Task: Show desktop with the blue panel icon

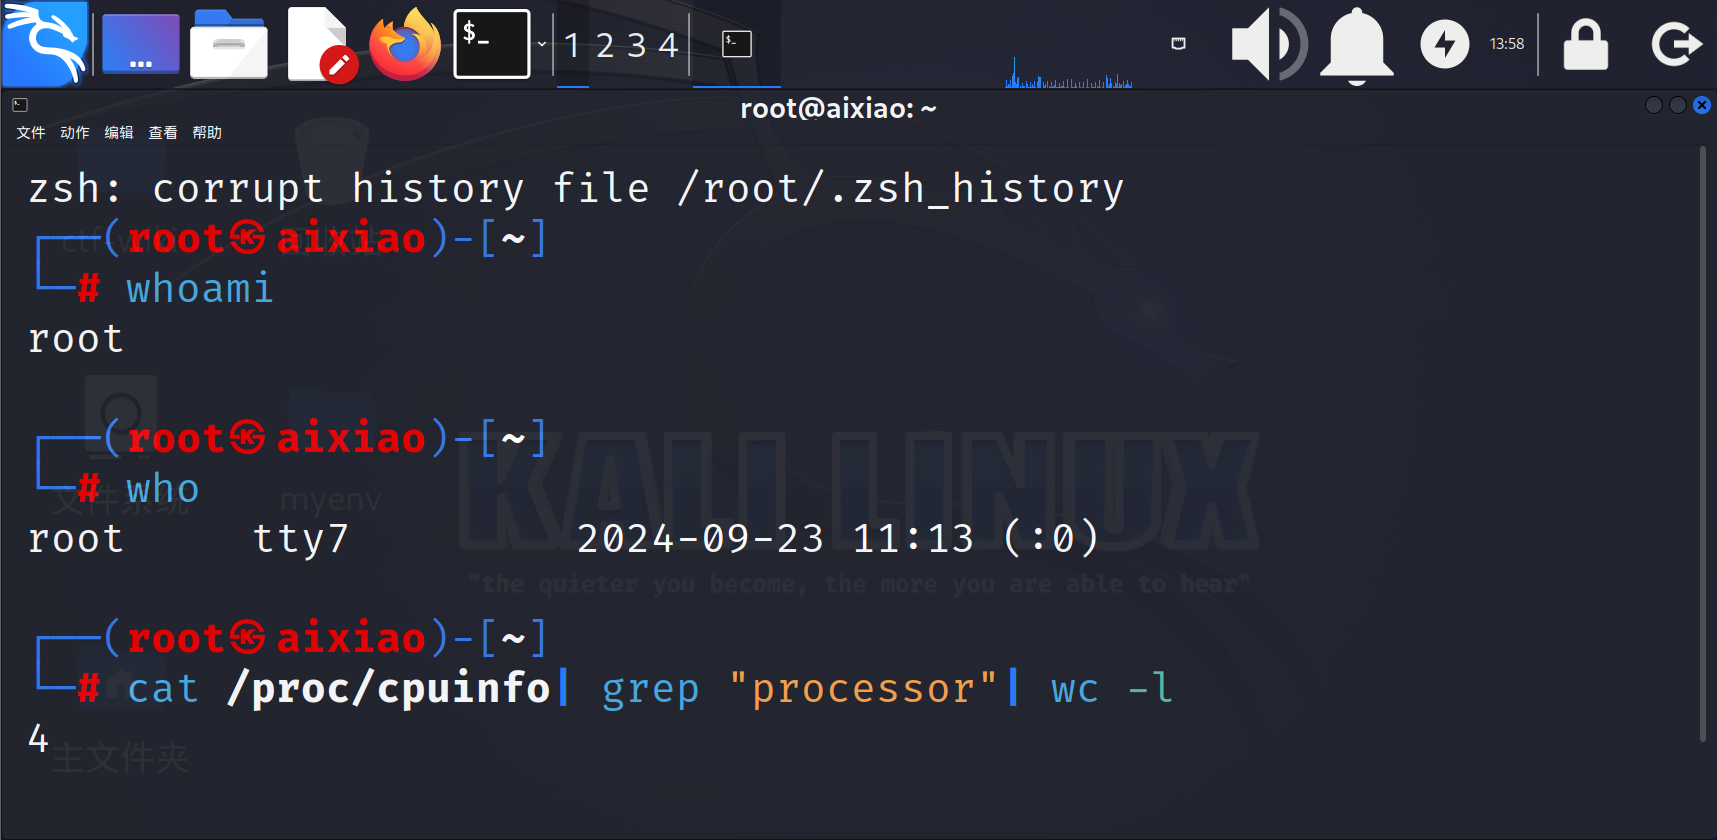Action: tap(141, 44)
